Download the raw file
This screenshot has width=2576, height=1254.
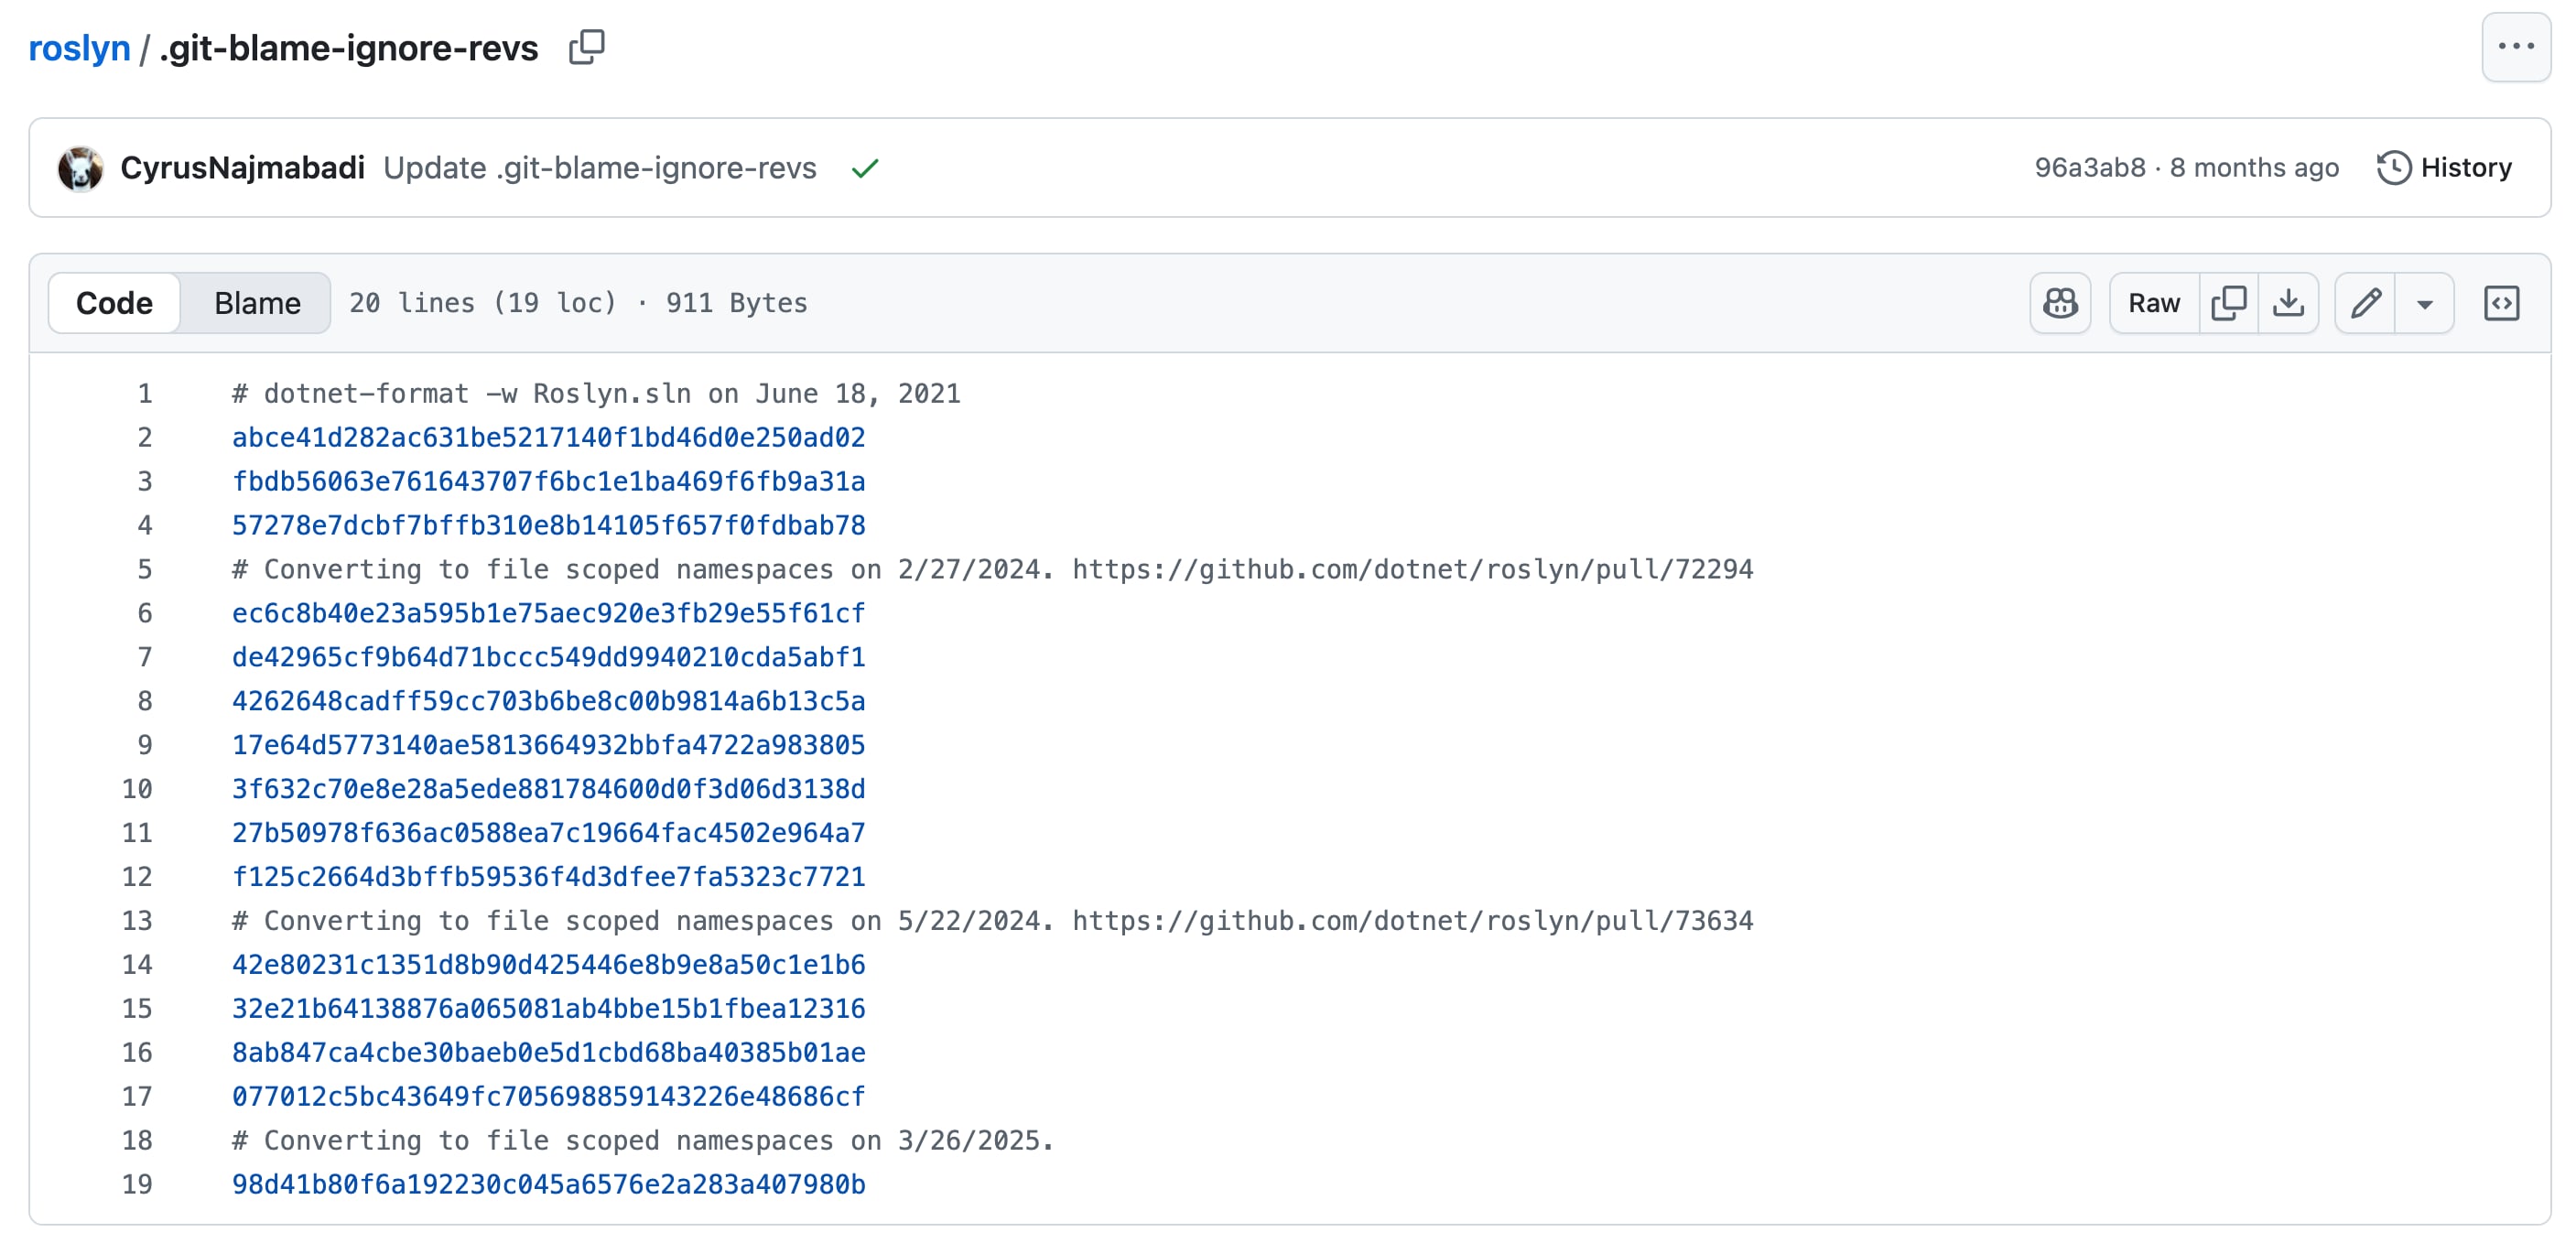pyautogui.click(x=2288, y=303)
